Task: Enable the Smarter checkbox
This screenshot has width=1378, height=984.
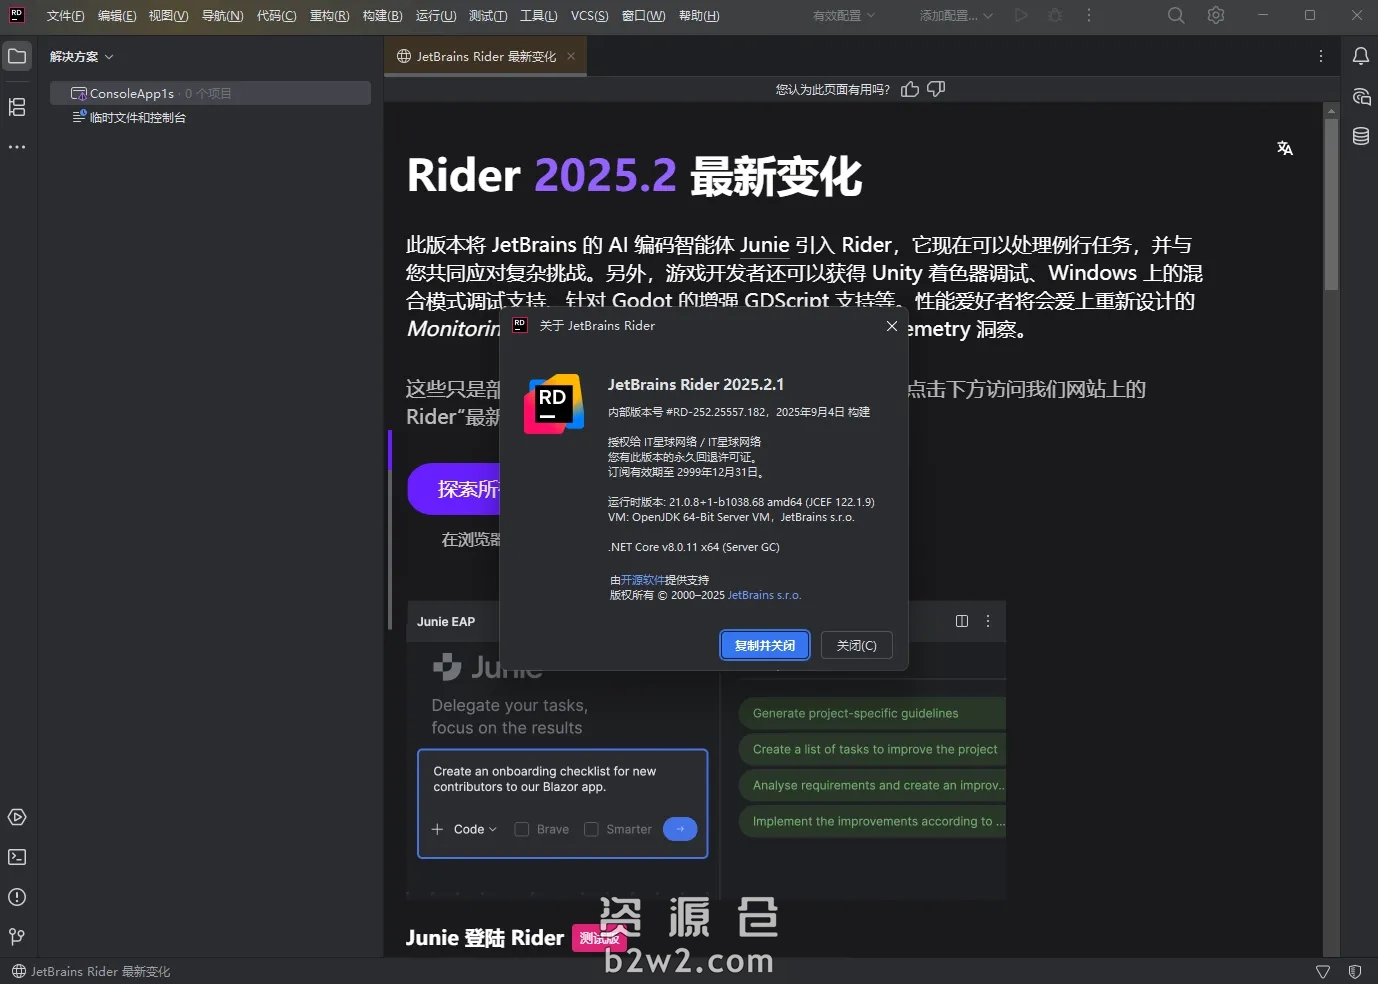Action: click(x=591, y=829)
